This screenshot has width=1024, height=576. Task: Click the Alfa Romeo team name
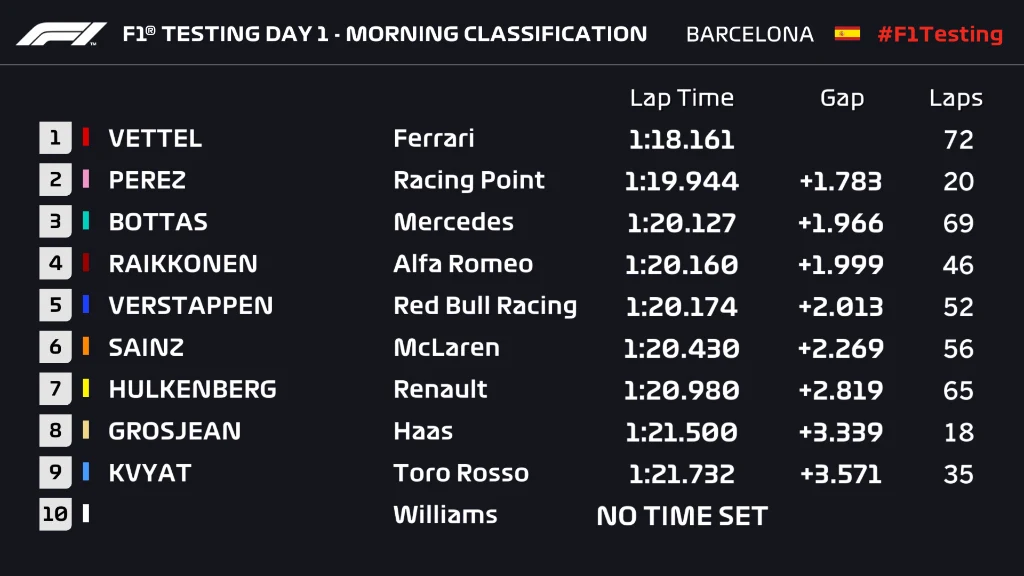[463, 264]
